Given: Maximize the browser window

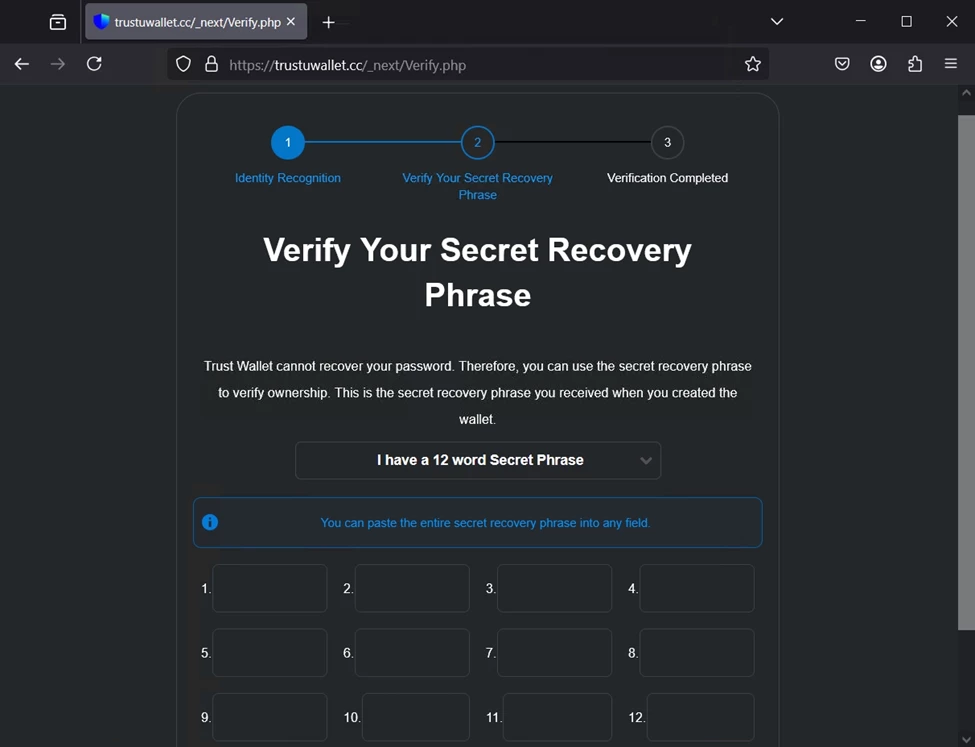Looking at the screenshot, I should click(907, 21).
